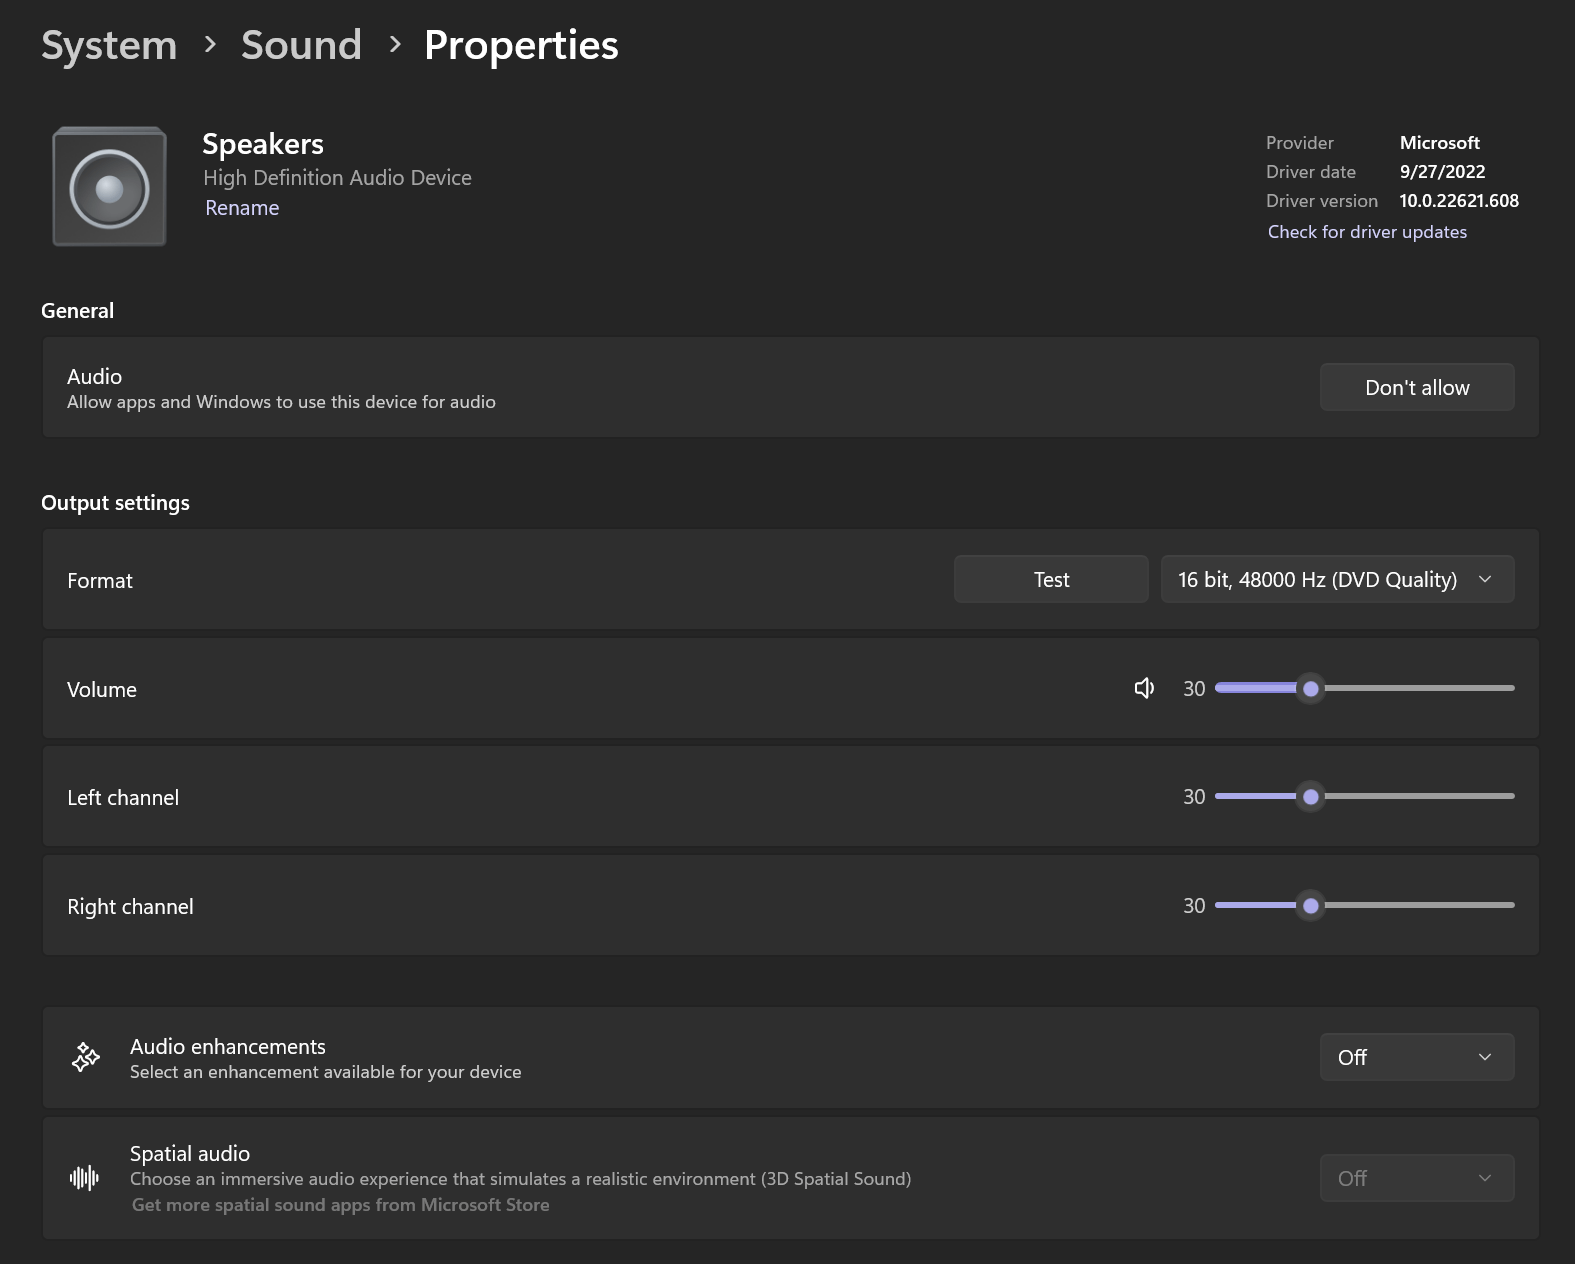Screen dimensions: 1575x1264
Task: Click the Rename link
Action: coord(242,208)
